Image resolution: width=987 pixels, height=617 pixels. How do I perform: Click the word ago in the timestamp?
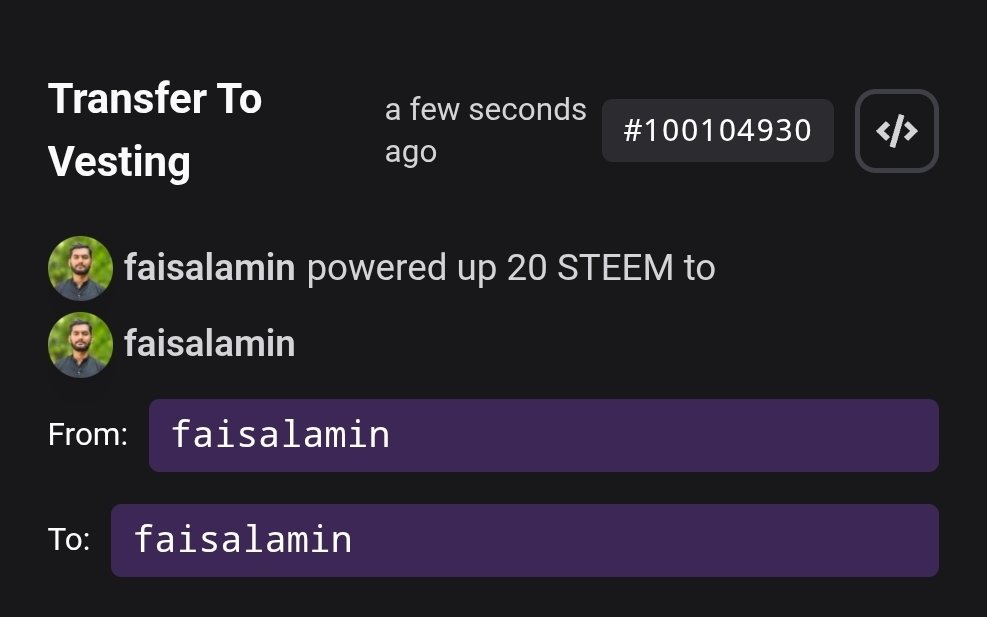click(x=411, y=153)
